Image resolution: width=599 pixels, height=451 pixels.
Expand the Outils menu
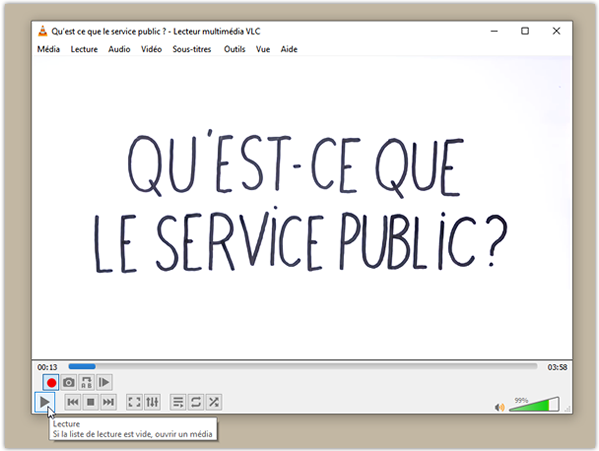point(235,49)
